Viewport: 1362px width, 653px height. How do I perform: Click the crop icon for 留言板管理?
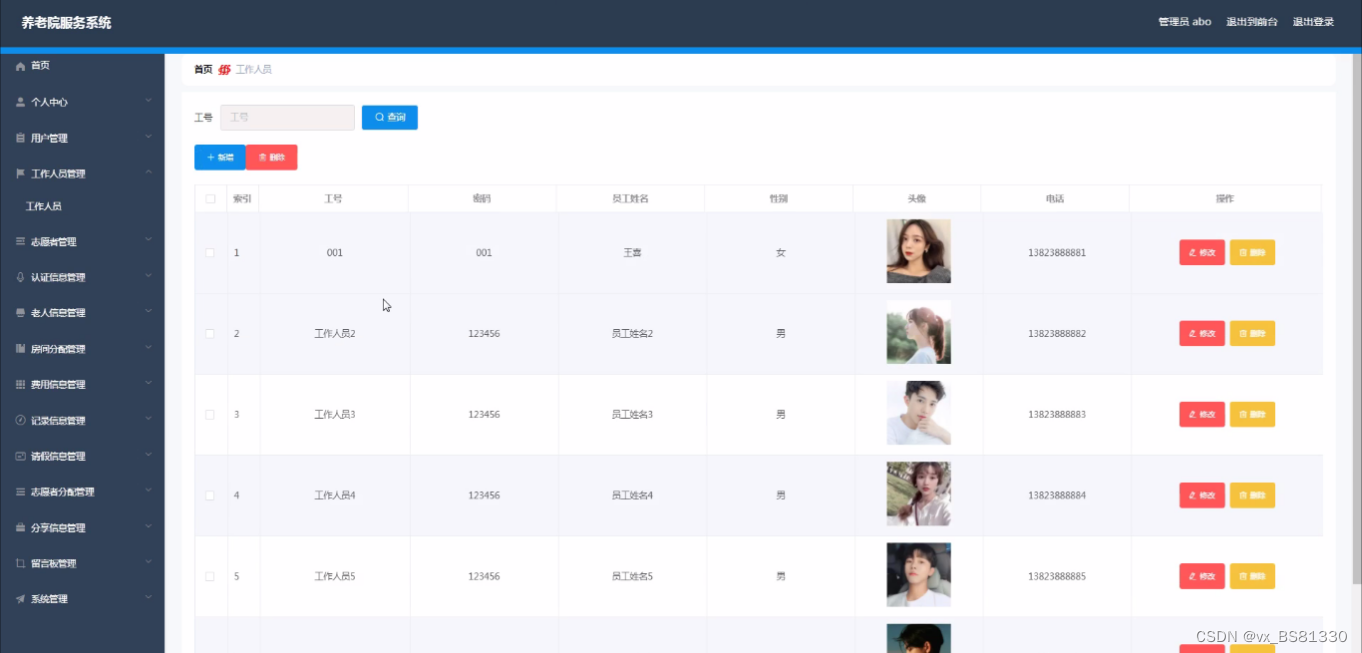coord(20,563)
